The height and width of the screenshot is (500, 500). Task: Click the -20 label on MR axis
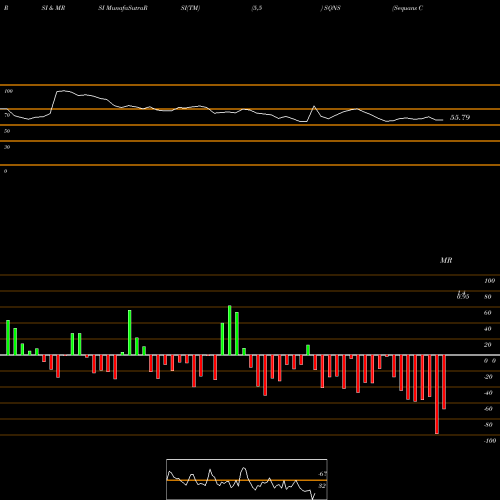[x=488, y=377]
